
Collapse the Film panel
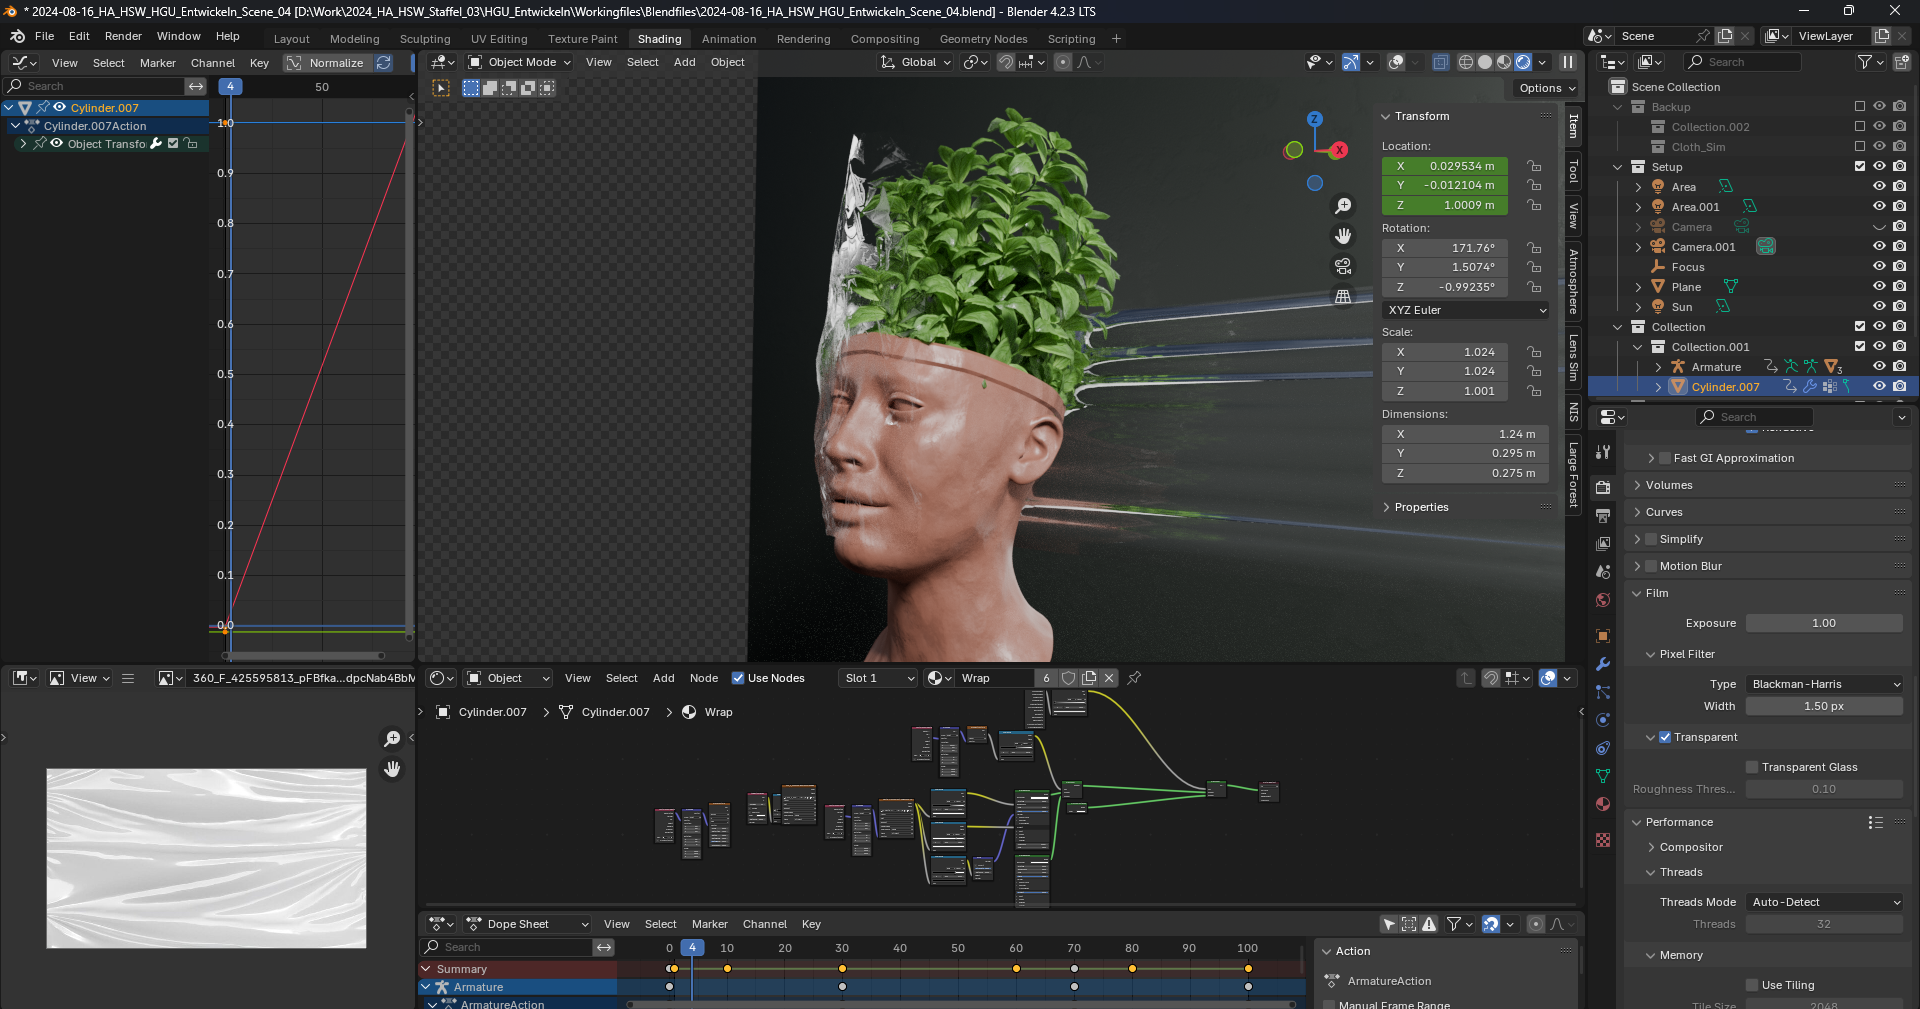[1637, 593]
